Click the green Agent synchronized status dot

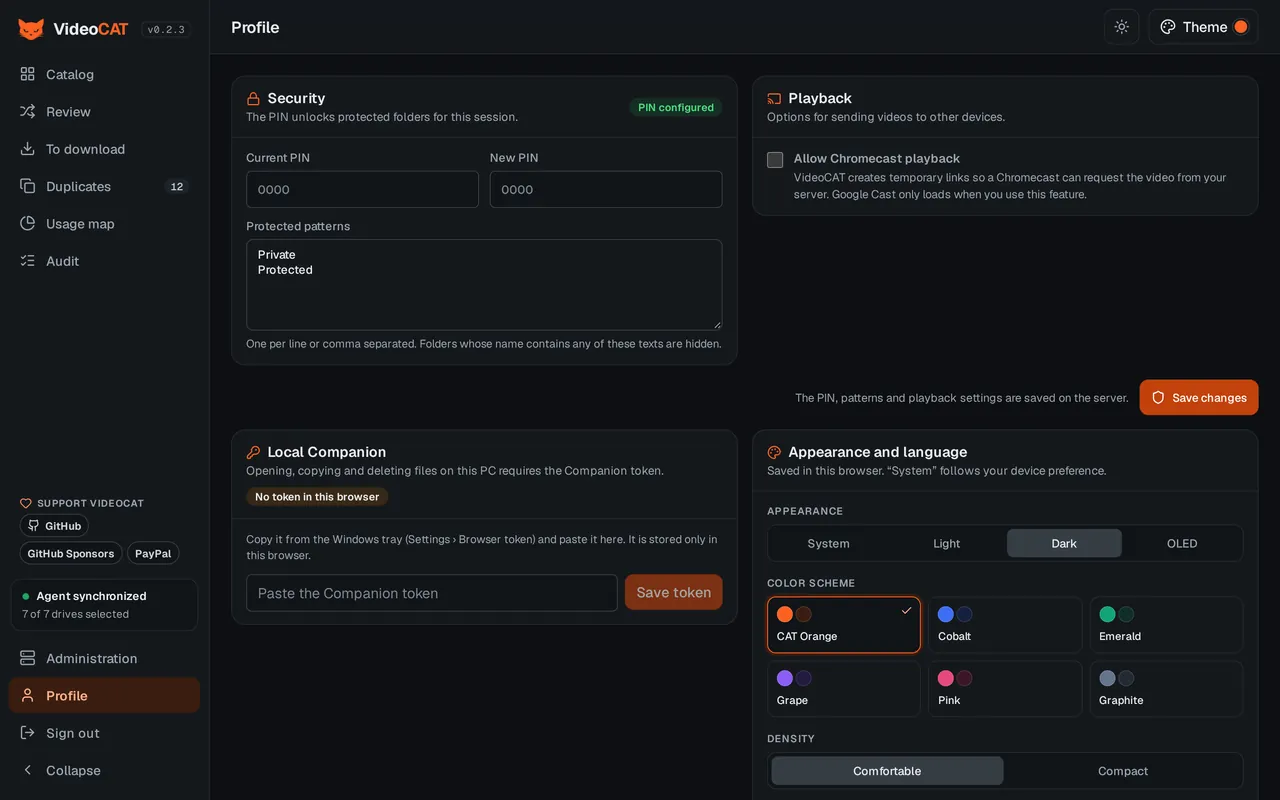coord(26,596)
